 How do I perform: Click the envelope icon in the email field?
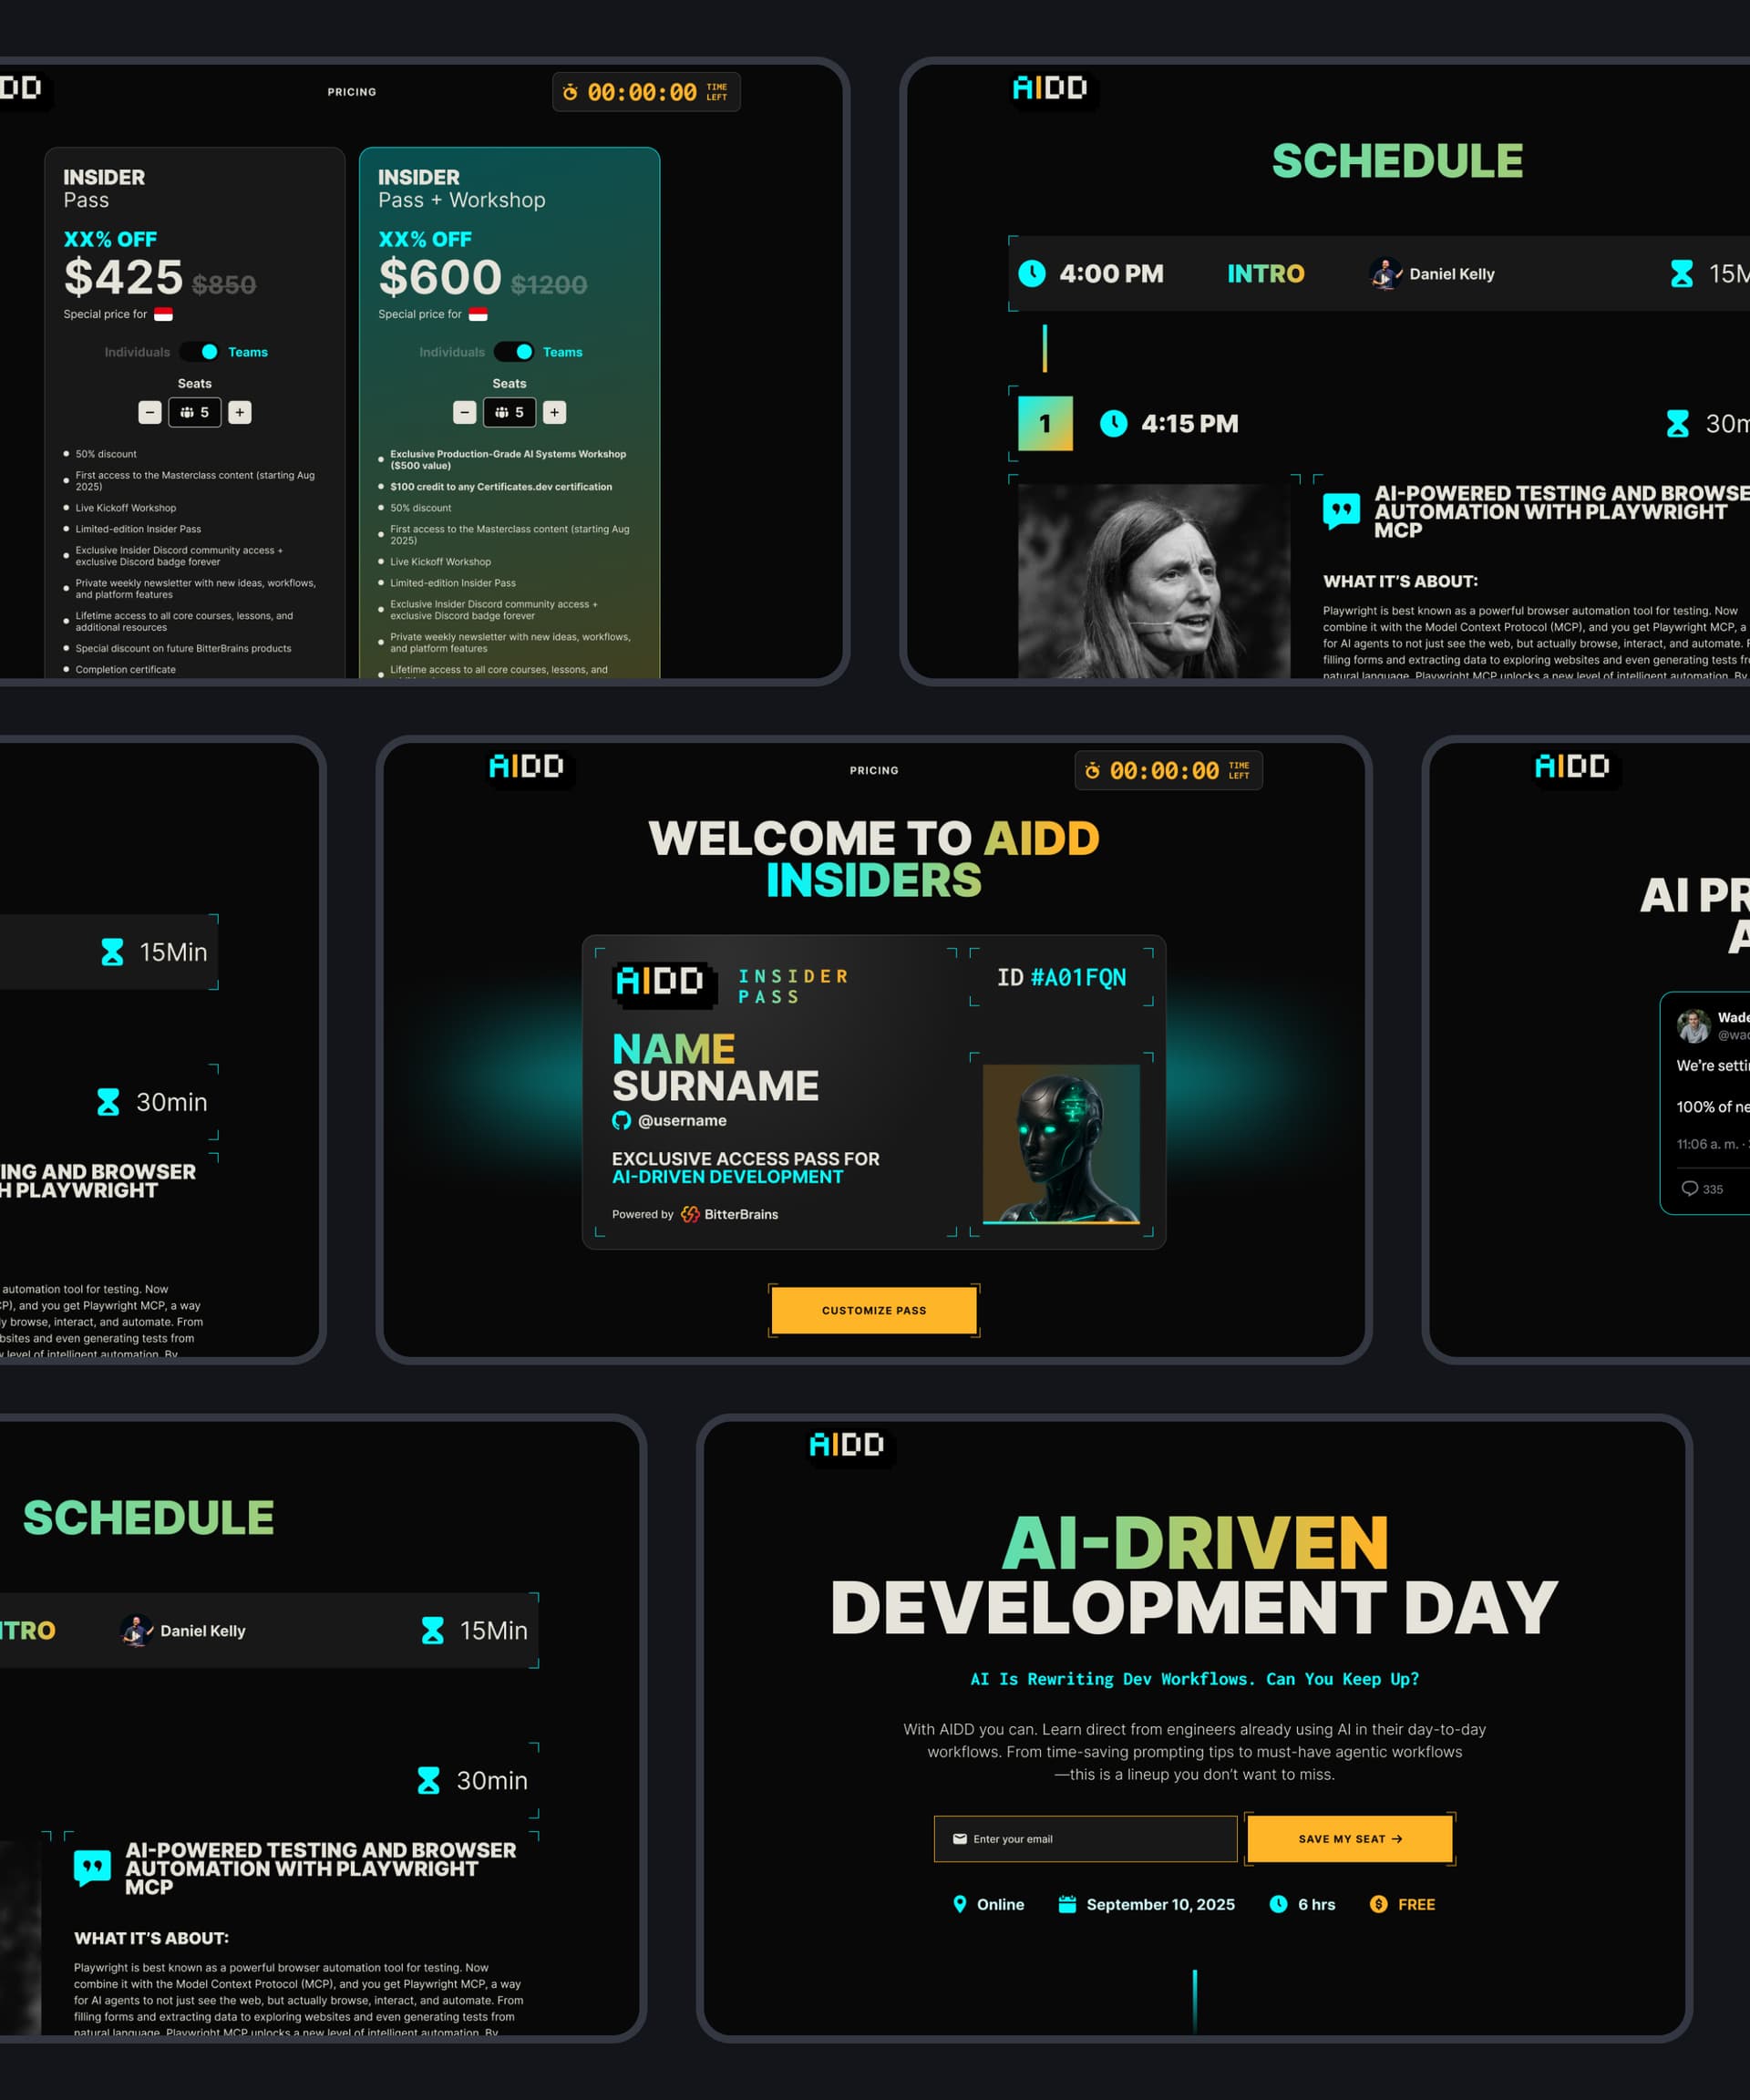coord(960,1839)
